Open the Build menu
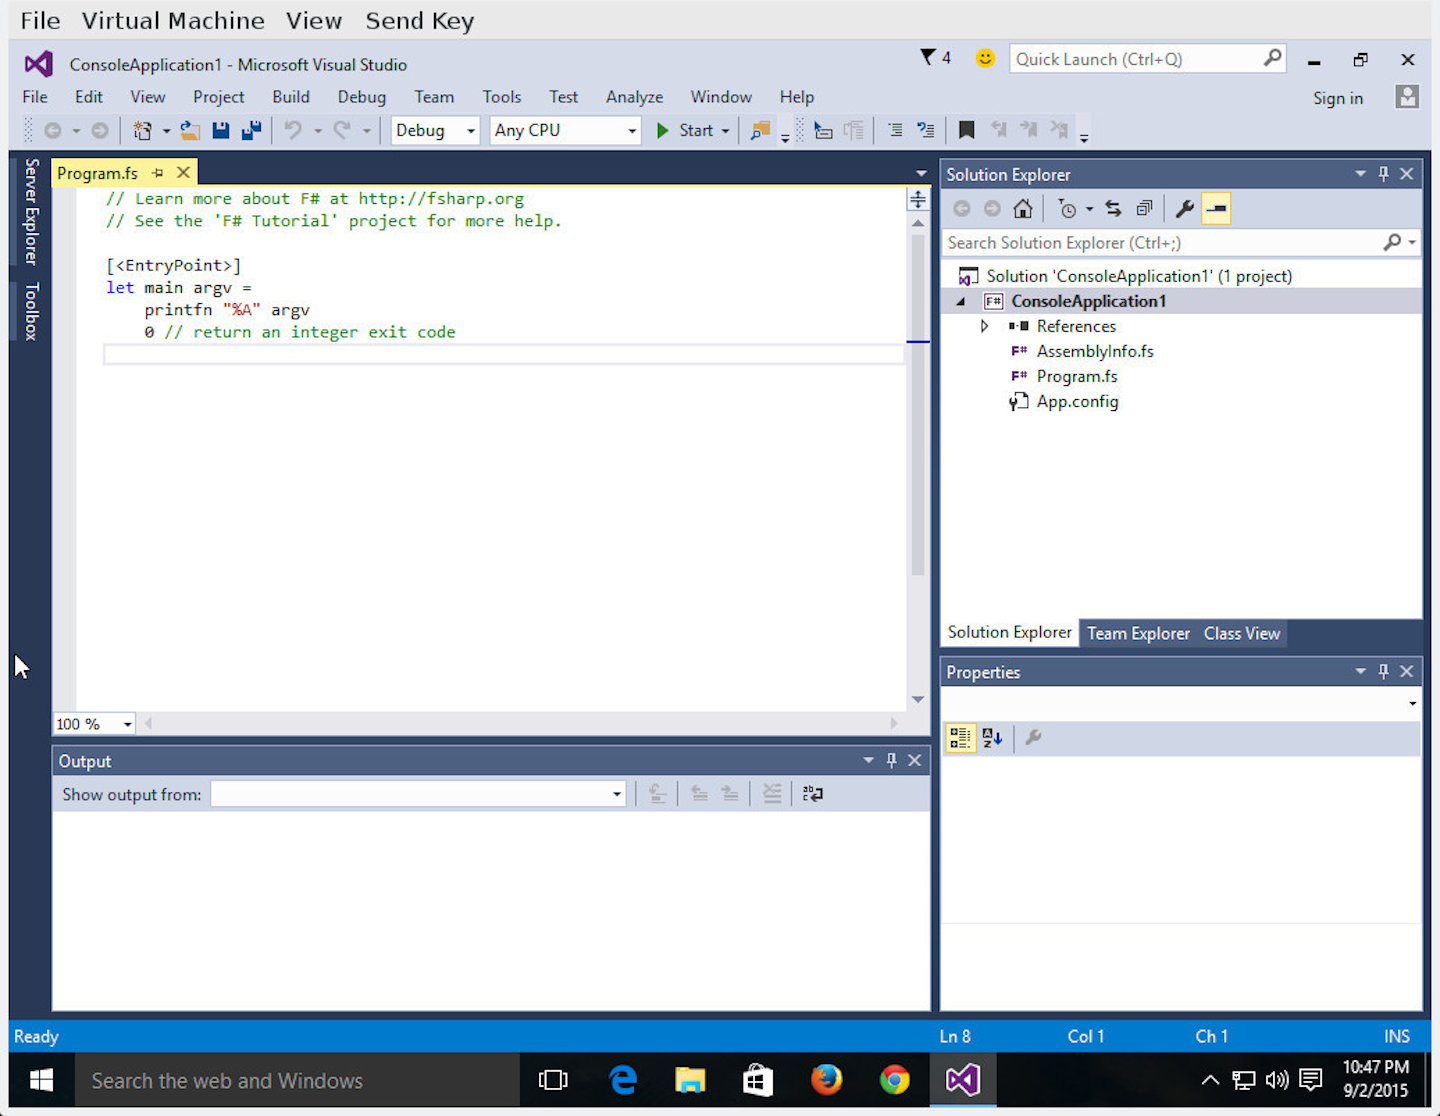 pyautogui.click(x=291, y=97)
